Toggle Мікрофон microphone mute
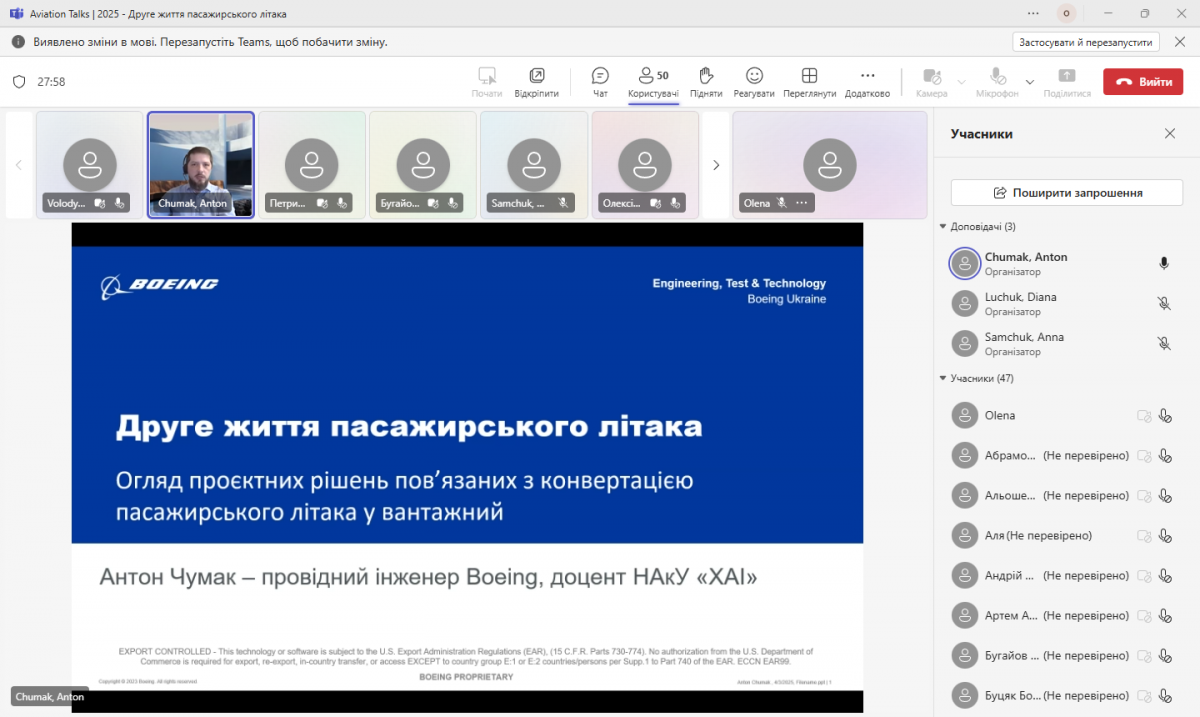The height and width of the screenshot is (717, 1200). (997, 81)
